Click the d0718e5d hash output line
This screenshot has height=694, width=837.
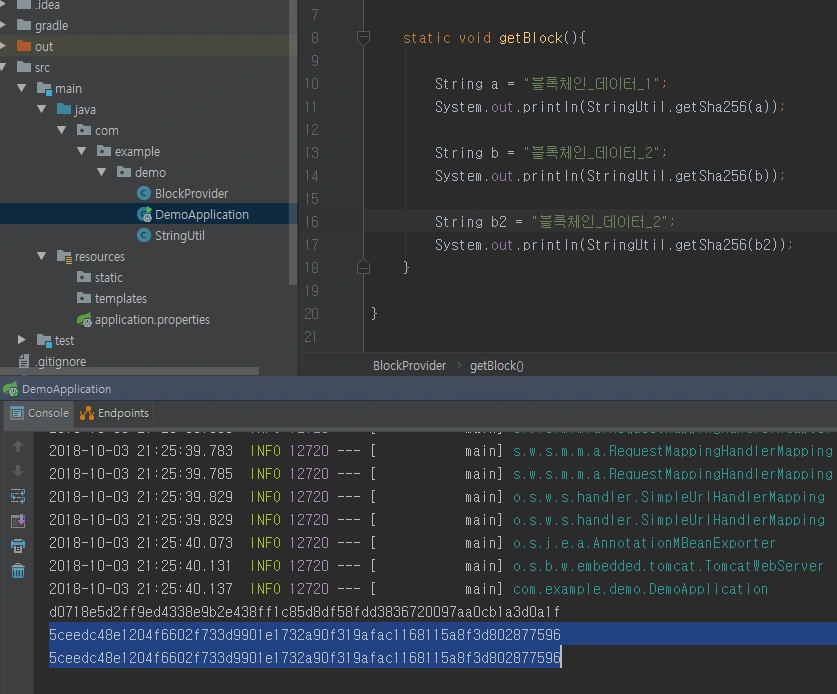click(304, 612)
